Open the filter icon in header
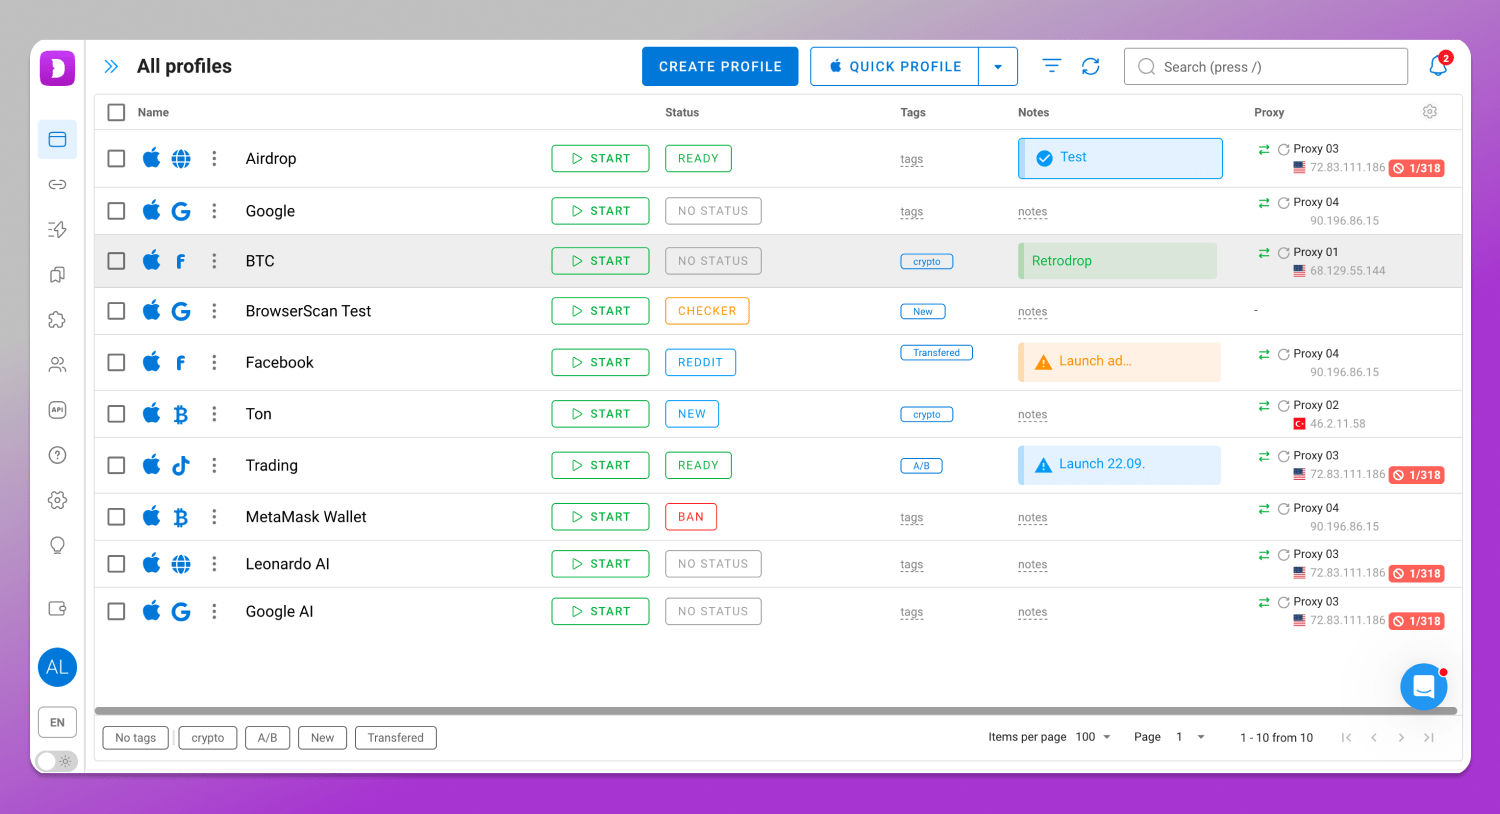 tap(1051, 66)
